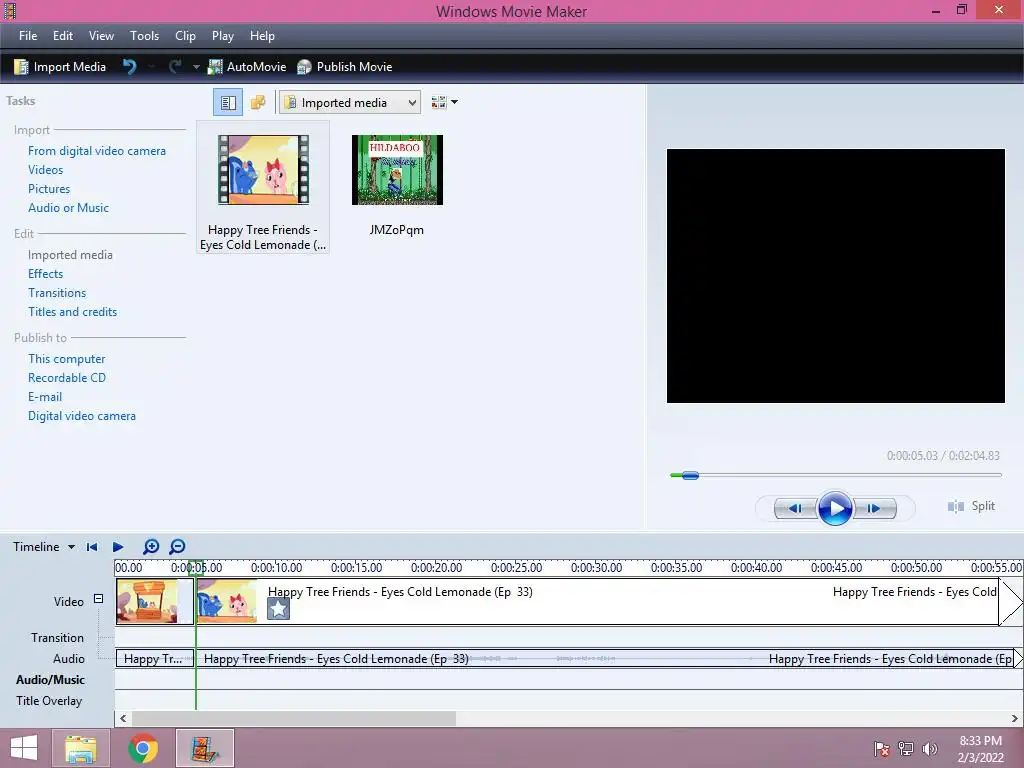Click the Audio or Music link
The image size is (1024, 768).
[x=68, y=208]
